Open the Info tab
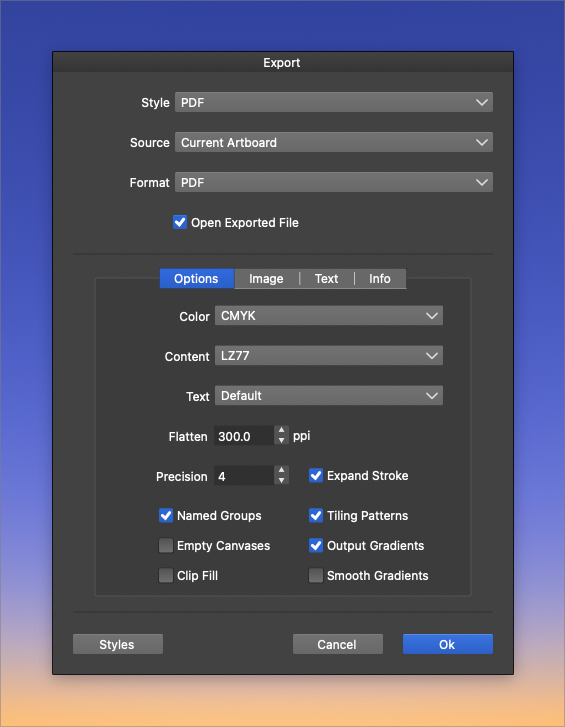The width and height of the screenshot is (565, 727). pos(380,279)
